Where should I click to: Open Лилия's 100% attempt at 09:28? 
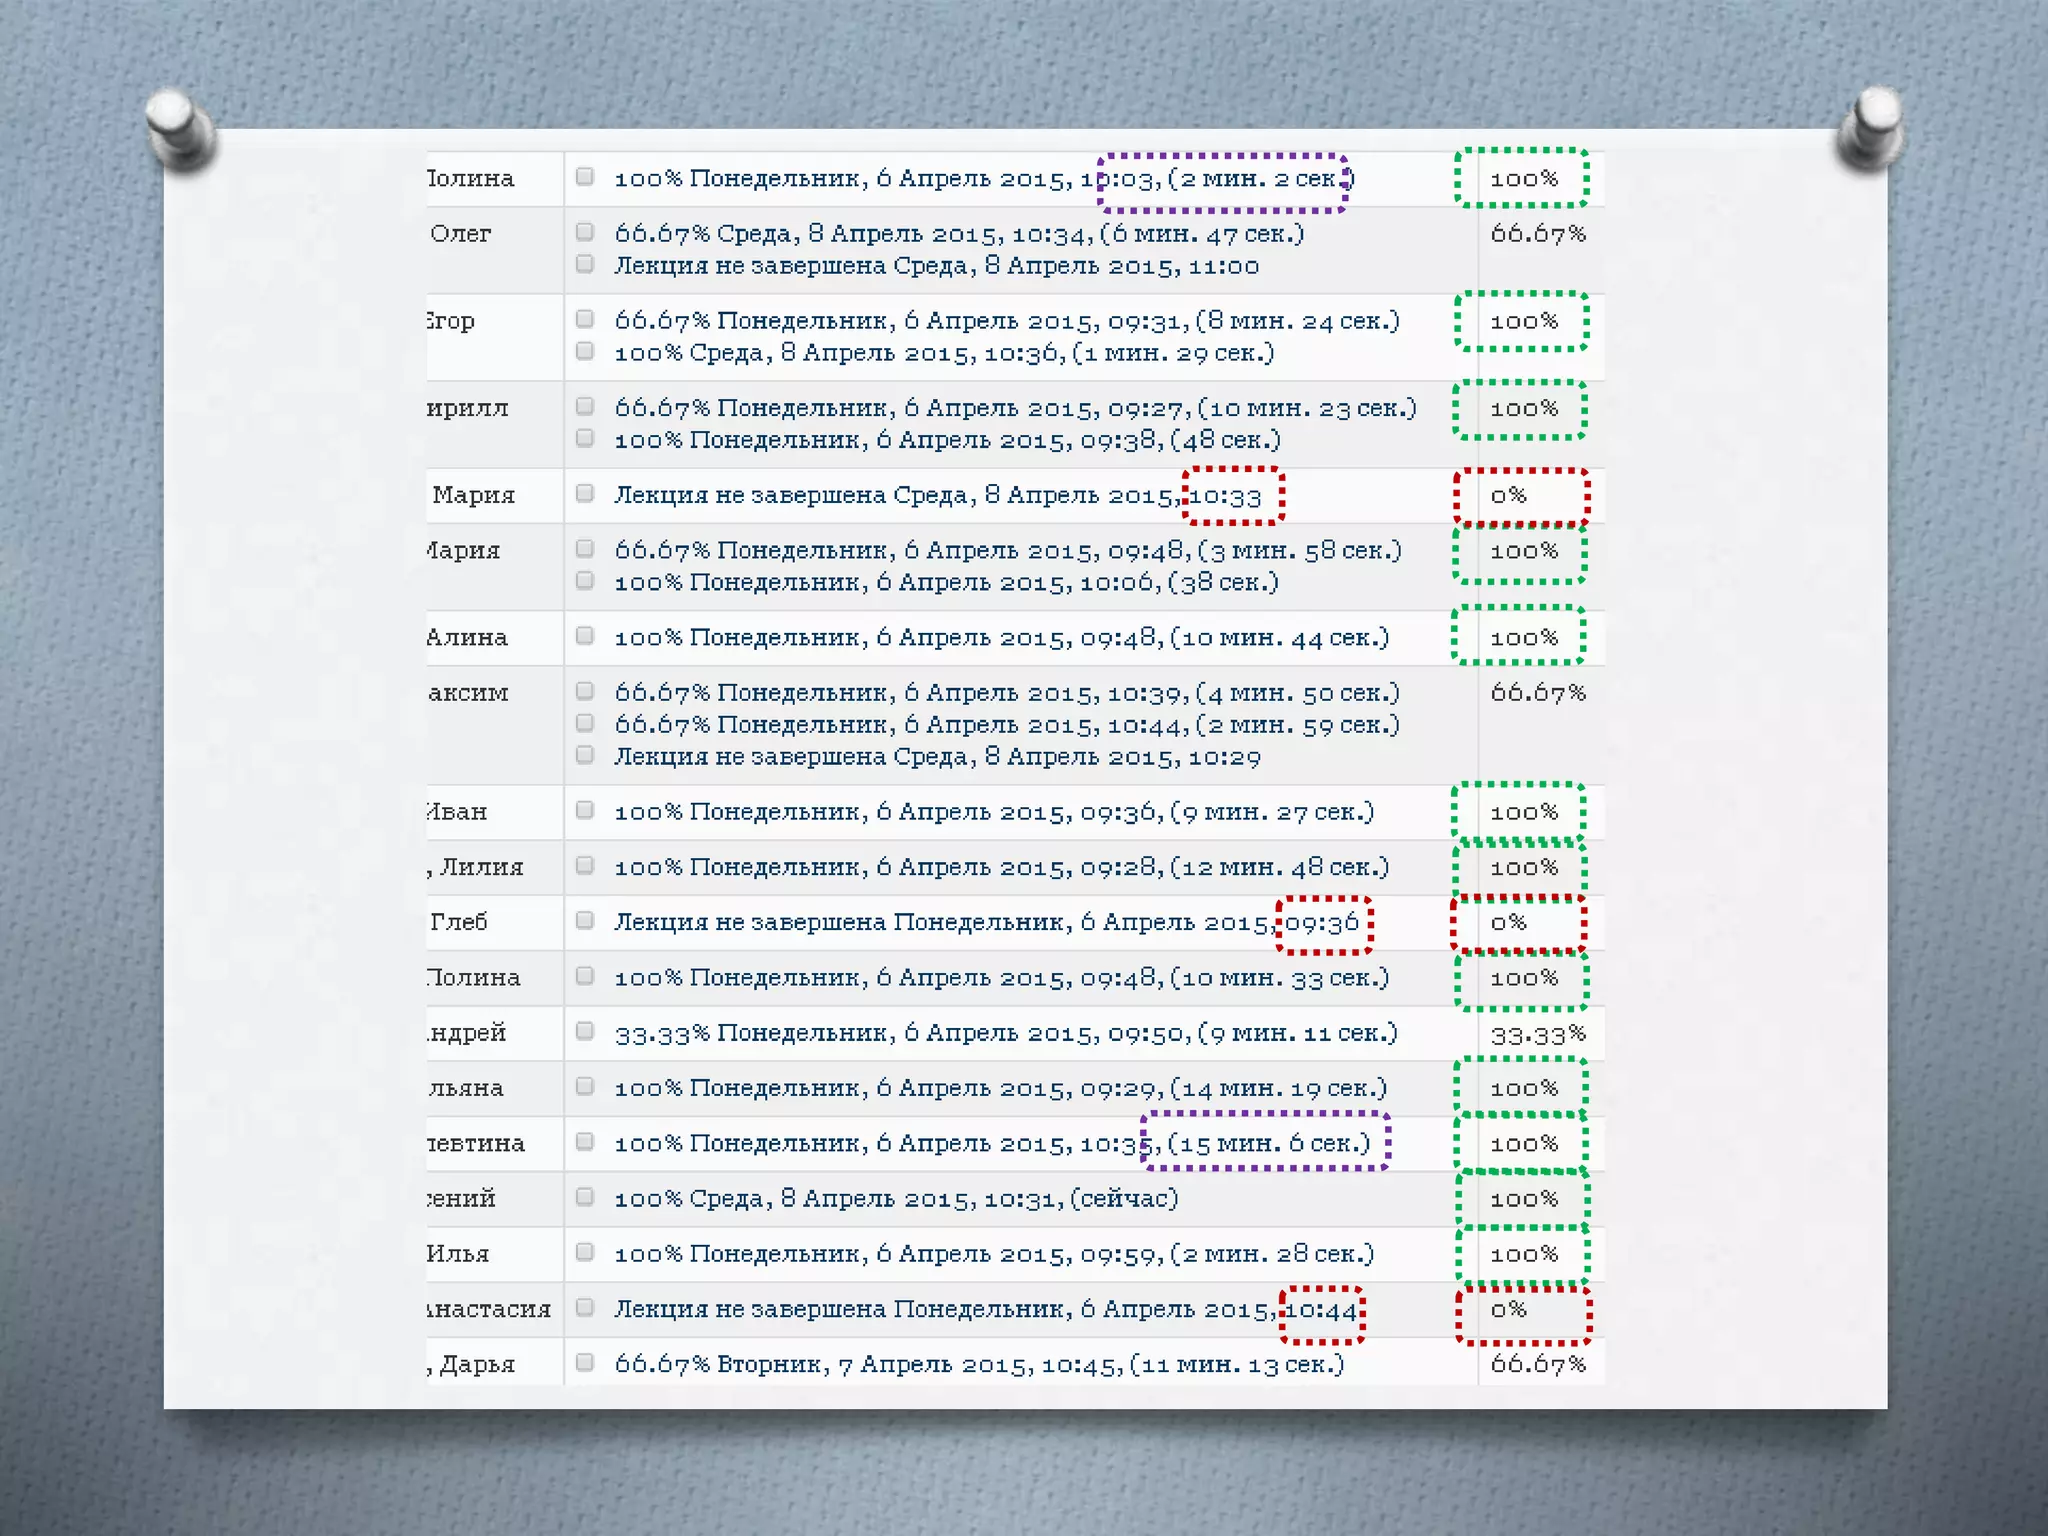coord(1000,867)
